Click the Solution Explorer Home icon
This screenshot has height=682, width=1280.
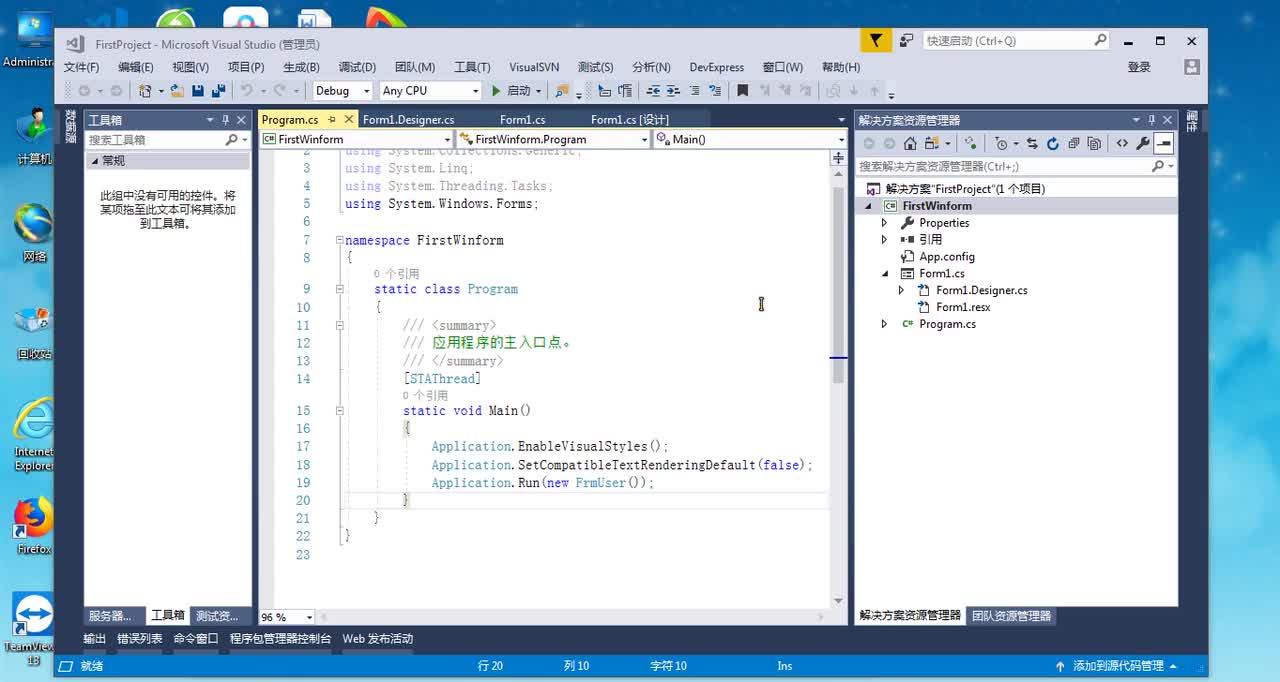[910, 144]
